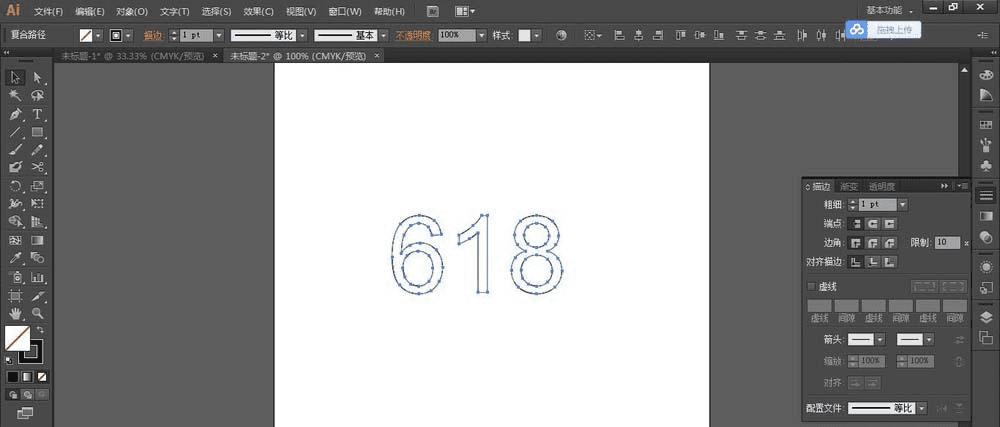This screenshot has width=1000, height=427.
Task: Select the Scissors tool
Action: tap(38, 168)
